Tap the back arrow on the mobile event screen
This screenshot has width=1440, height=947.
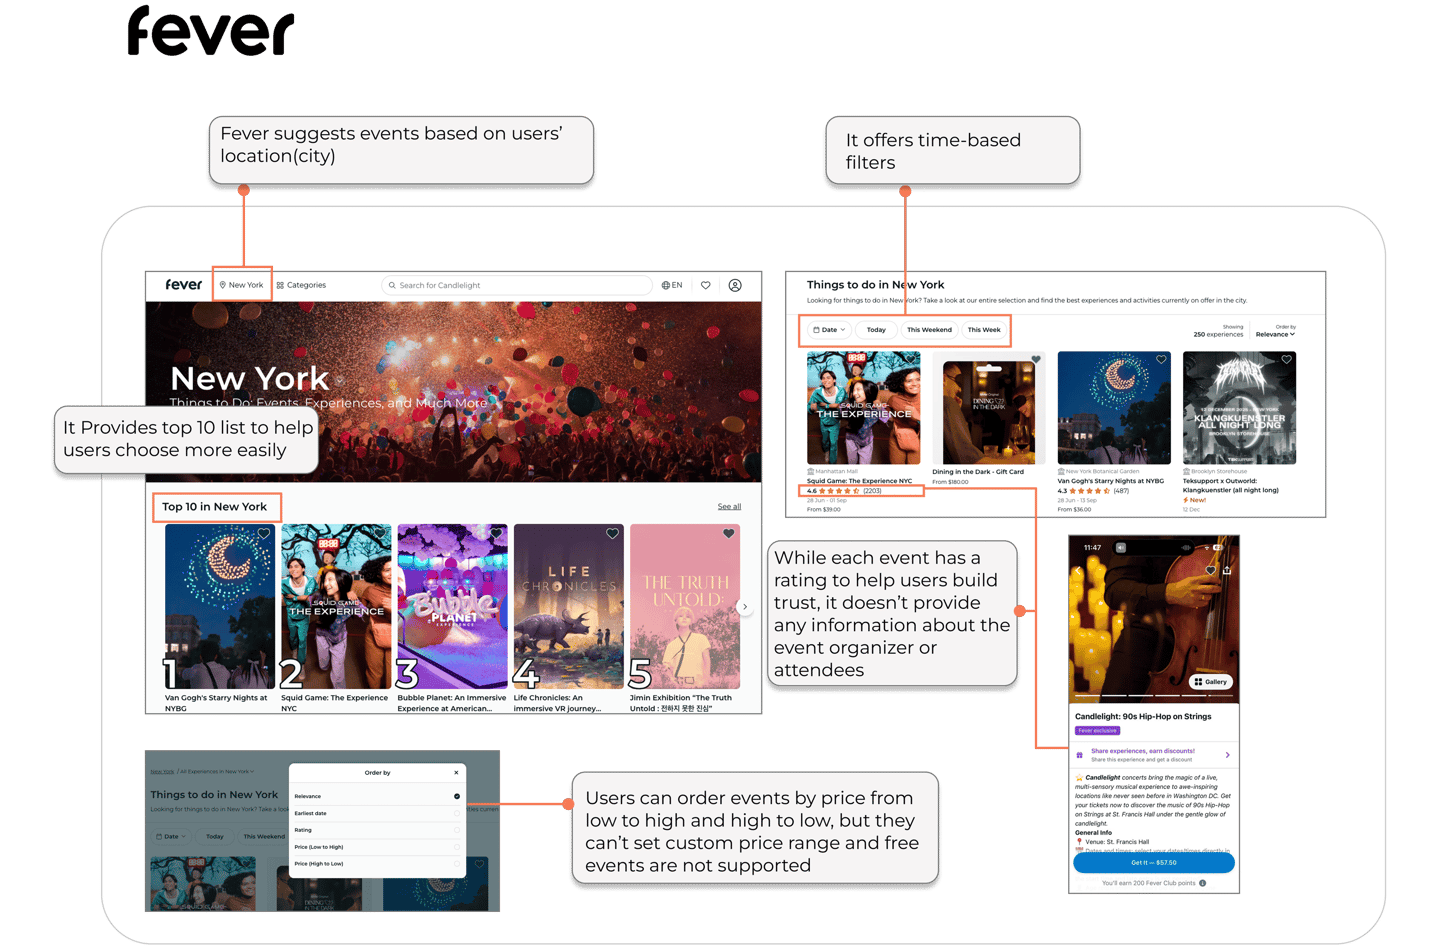click(x=1079, y=570)
